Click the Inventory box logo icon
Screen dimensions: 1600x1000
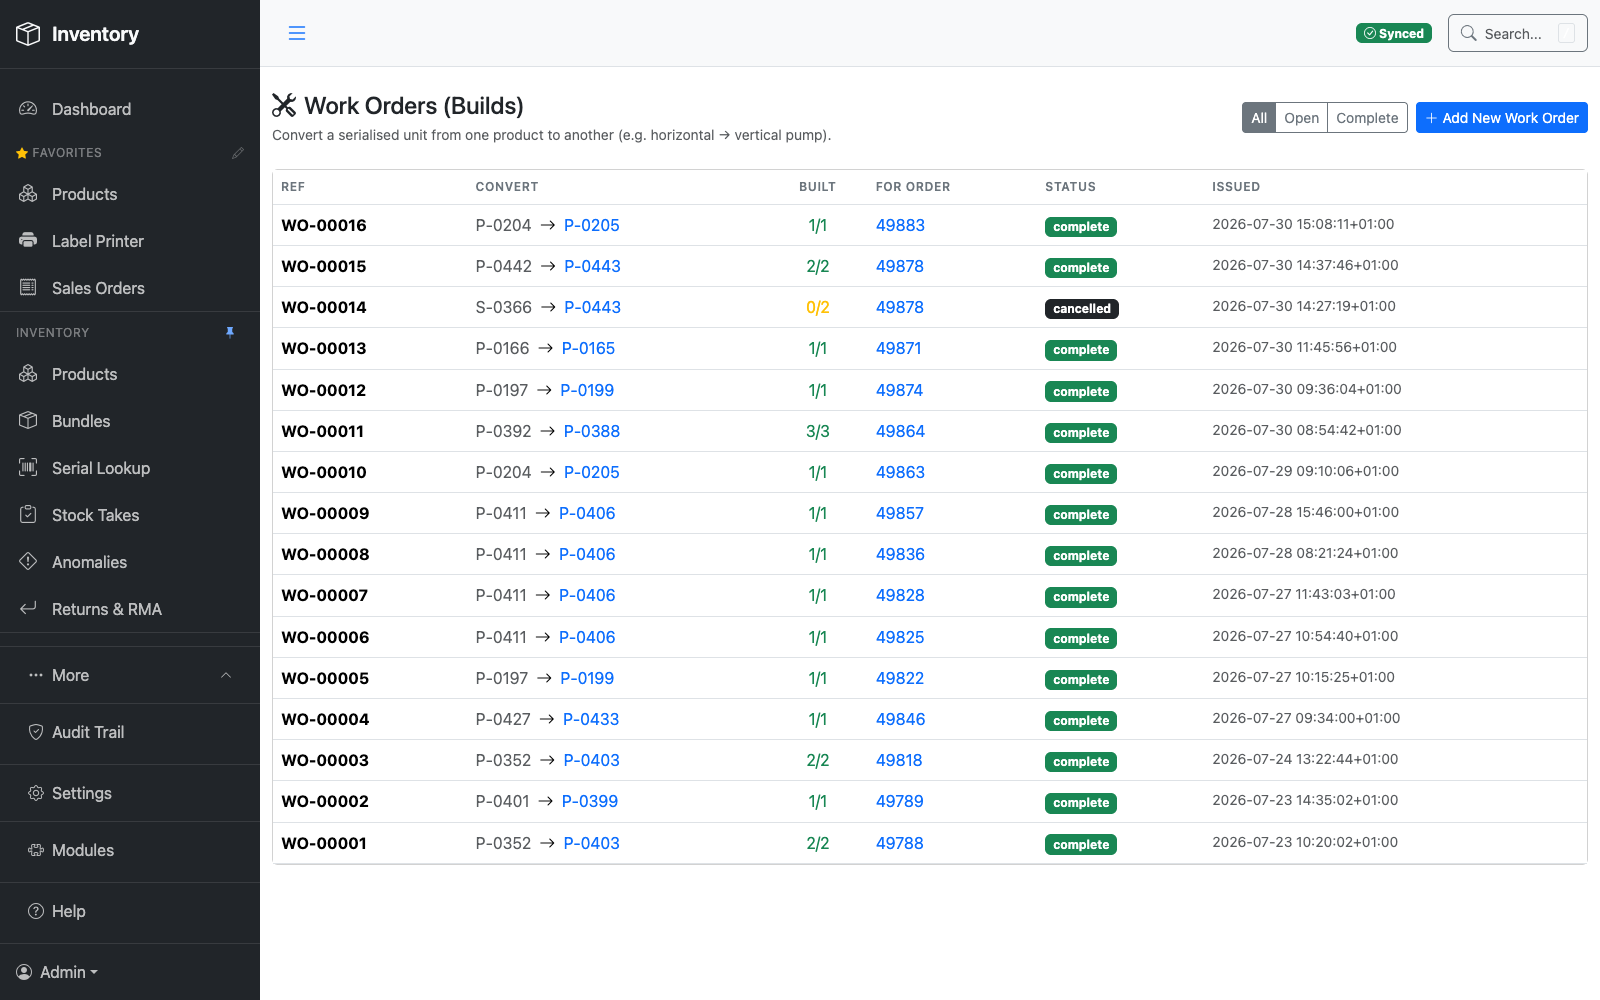pyautogui.click(x=28, y=34)
